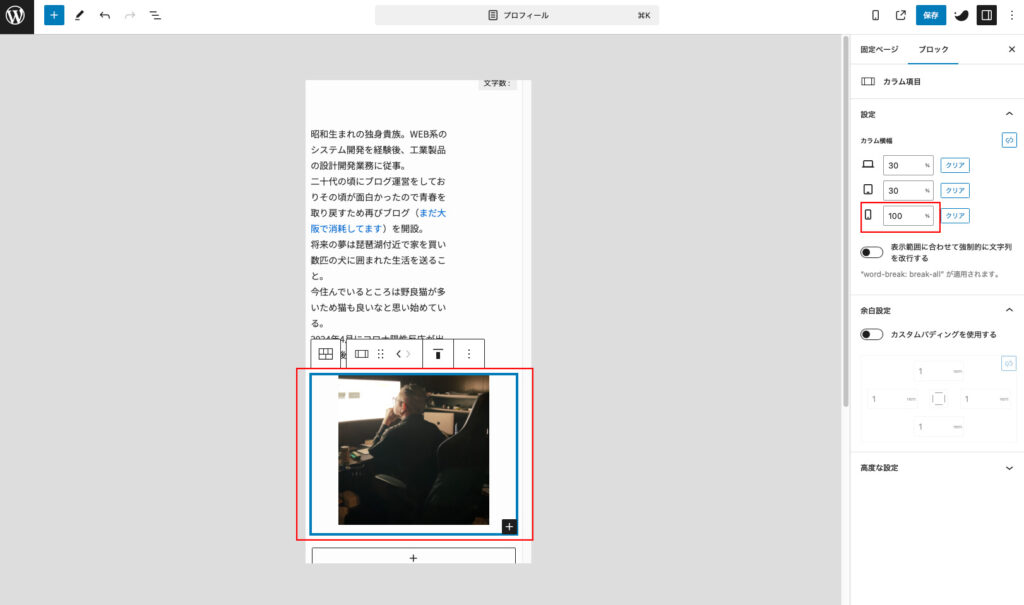Click the editor sidebar scrollbar
This screenshot has width=1024, height=605.
846,222
